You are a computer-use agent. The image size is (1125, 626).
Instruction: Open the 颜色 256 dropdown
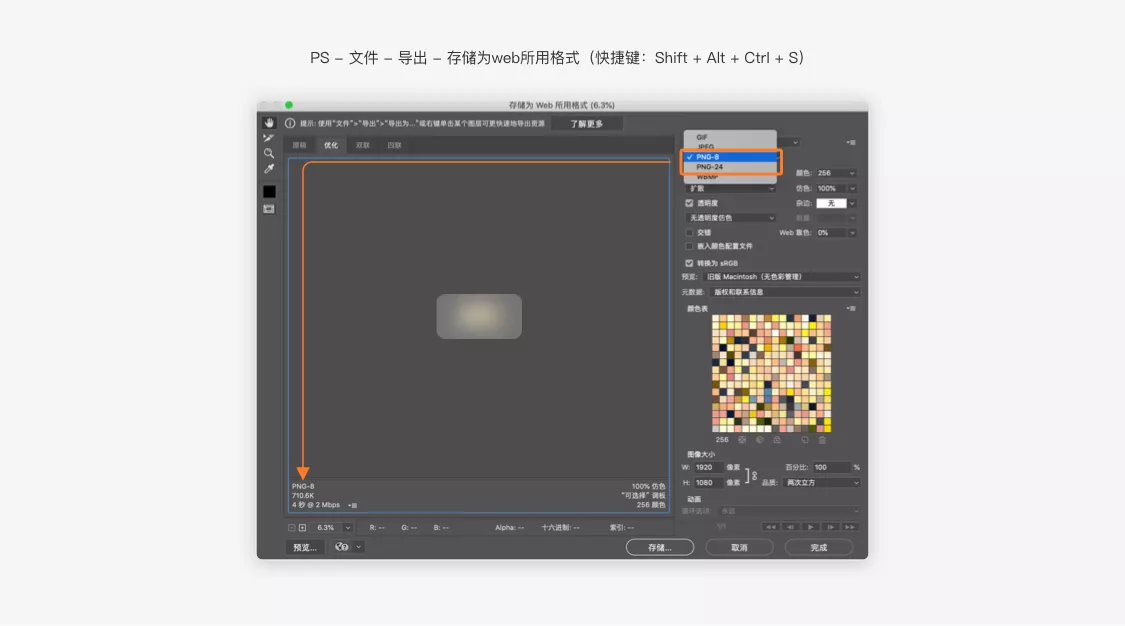836,173
